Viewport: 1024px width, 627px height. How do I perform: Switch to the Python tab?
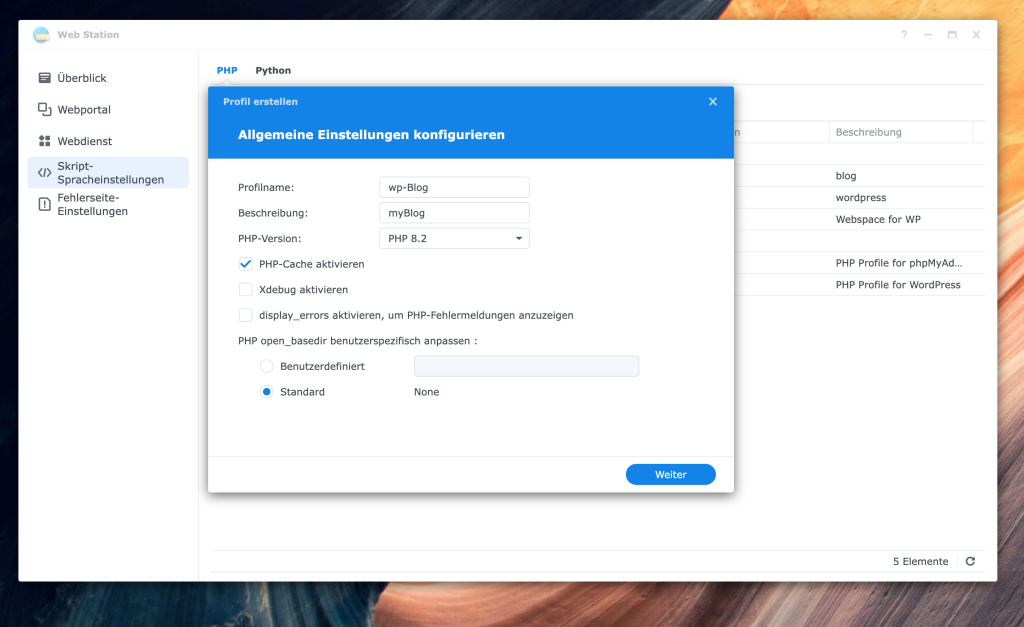273,71
